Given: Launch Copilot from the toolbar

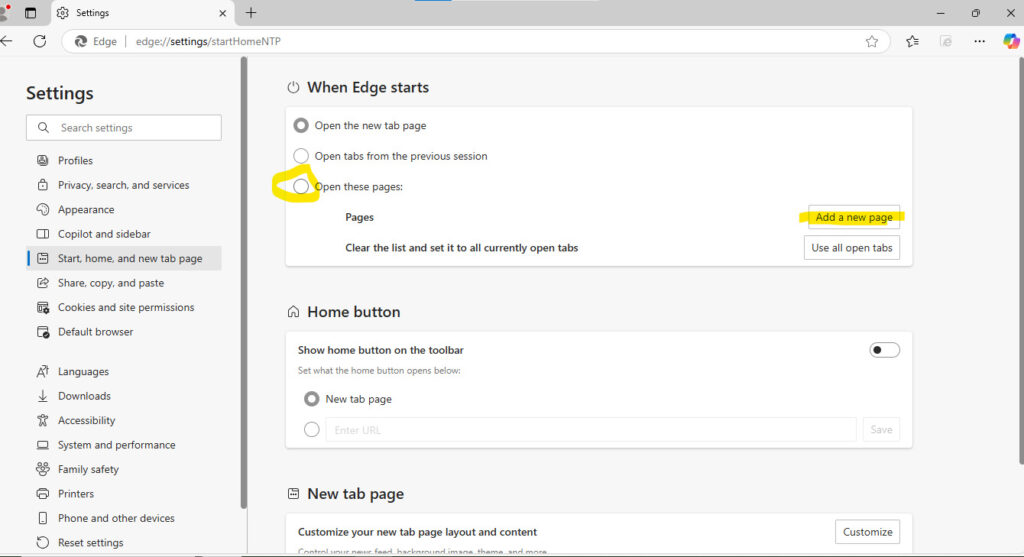Looking at the screenshot, I should pyautogui.click(x=1011, y=41).
